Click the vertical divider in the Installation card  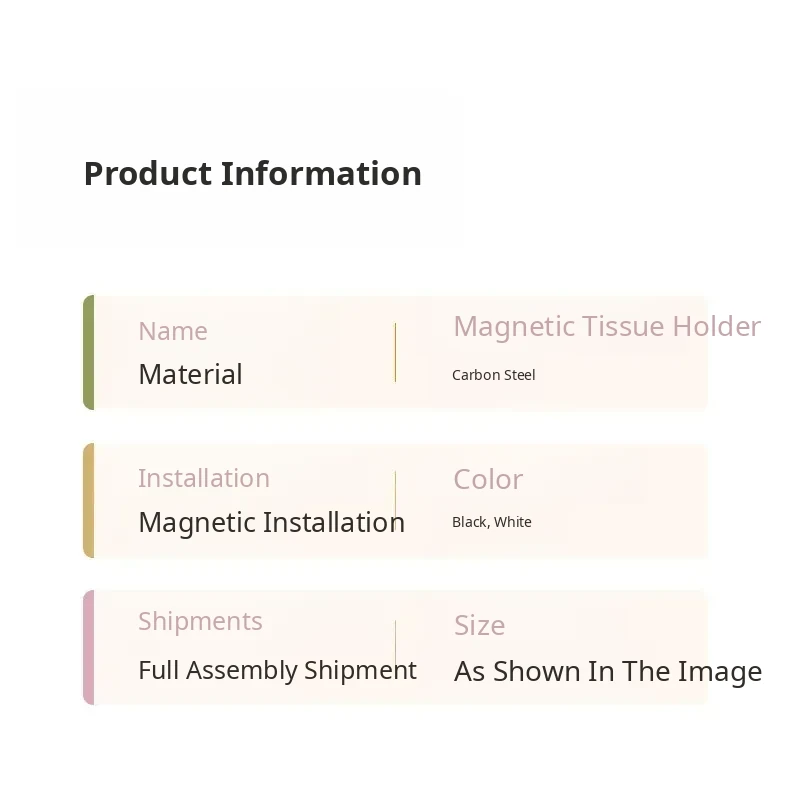(395, 500)
